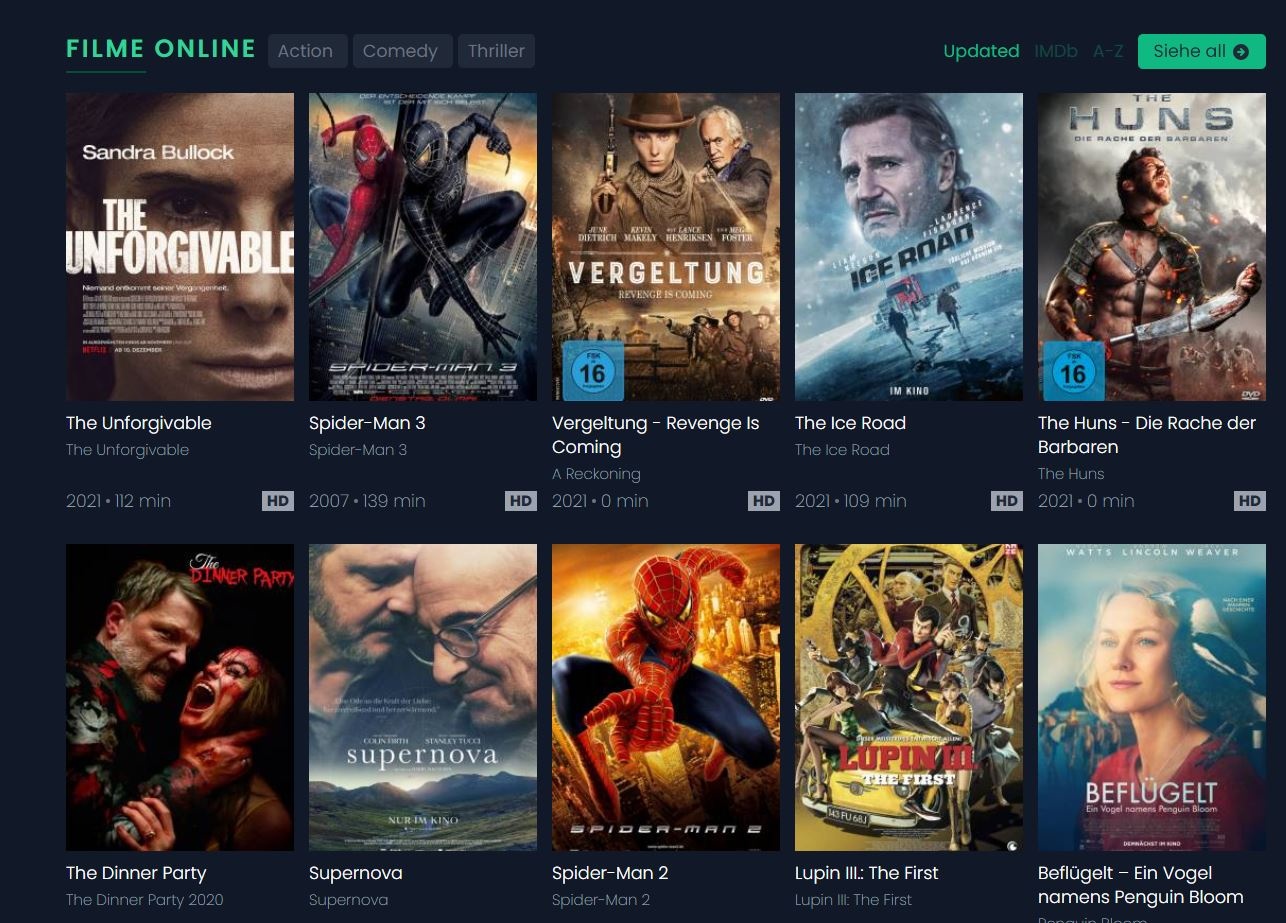1286x923 pixels.
Task: Open the black-suit Spider-Man 3 poster
Action: point(423,247)
